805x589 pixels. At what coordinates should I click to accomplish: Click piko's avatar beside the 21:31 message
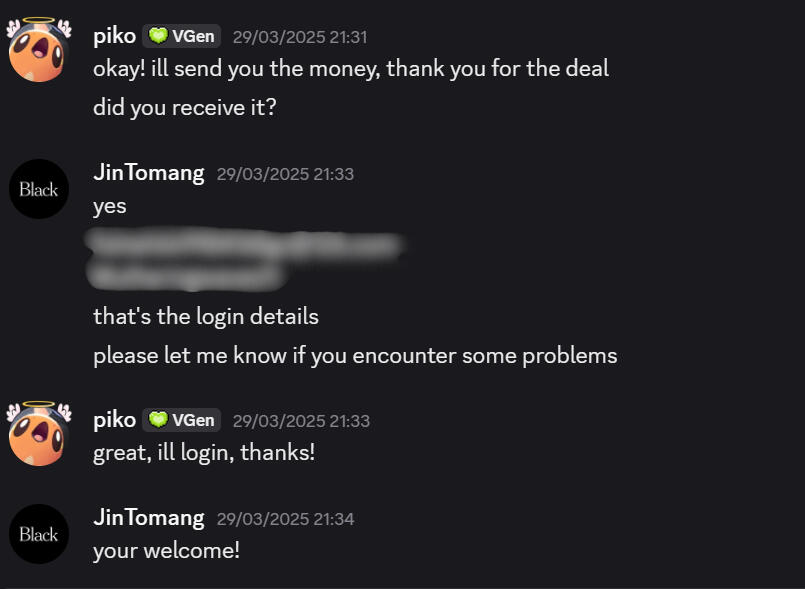tap(39, 50)
